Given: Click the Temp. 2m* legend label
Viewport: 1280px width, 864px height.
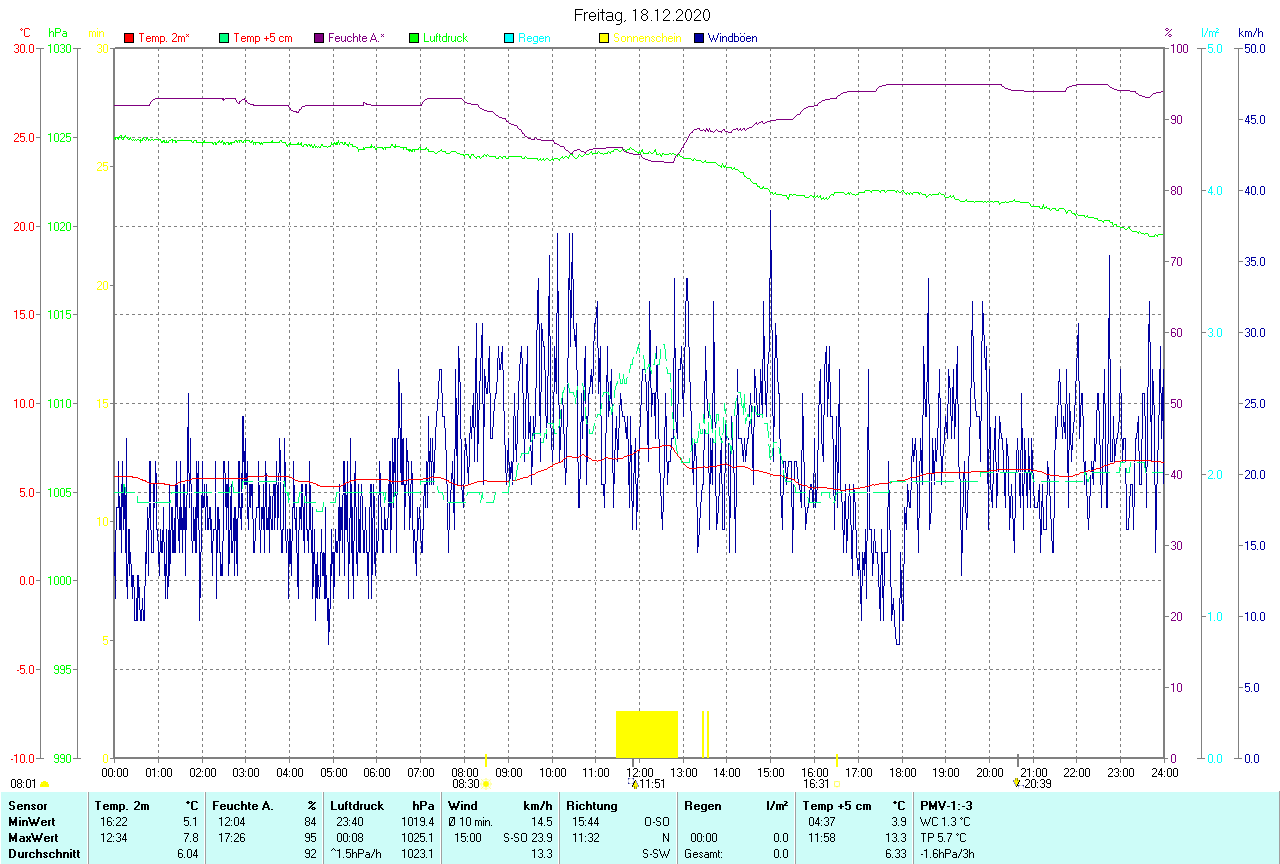Looking at the screenshot, I should click(164, 38).
